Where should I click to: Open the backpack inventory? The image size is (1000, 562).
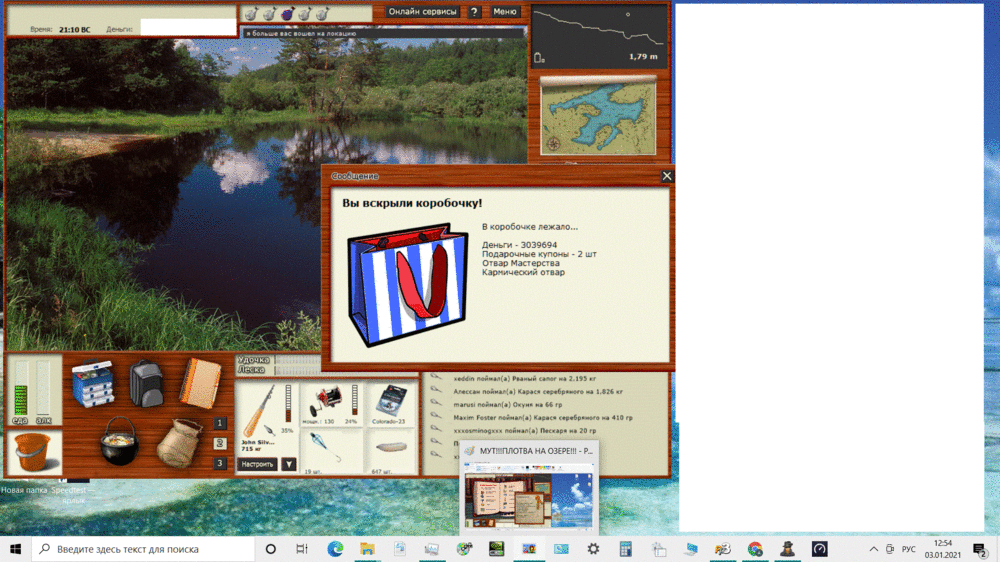(x=146, y=384)
